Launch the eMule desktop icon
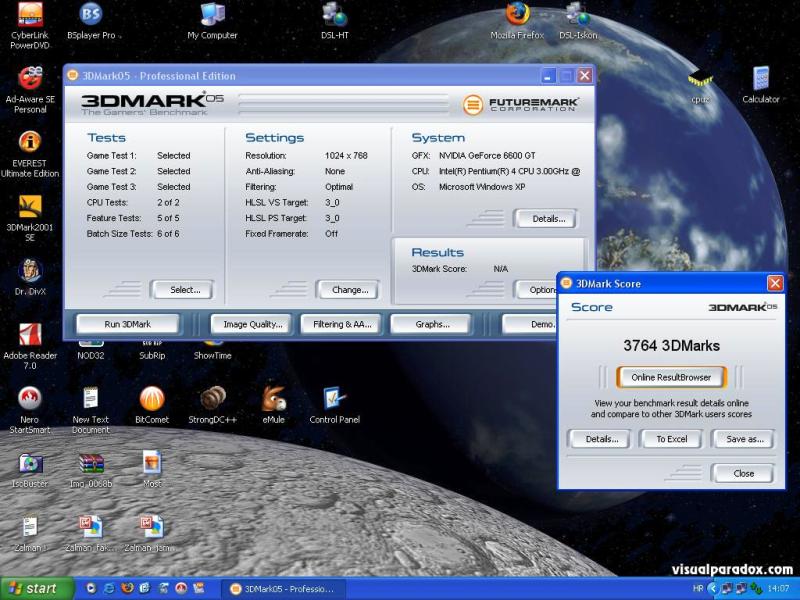800x600 pixels. [x=273, y=399]
